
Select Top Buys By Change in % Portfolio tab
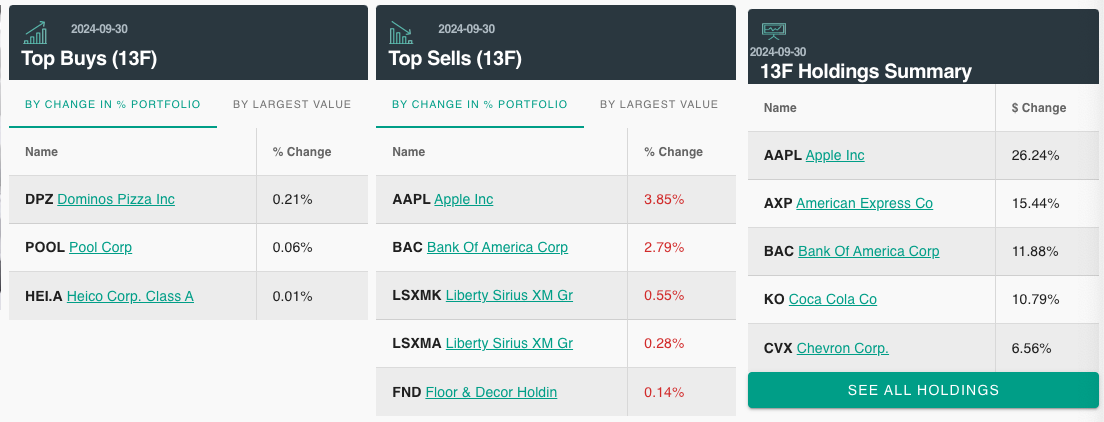[113, 104]
